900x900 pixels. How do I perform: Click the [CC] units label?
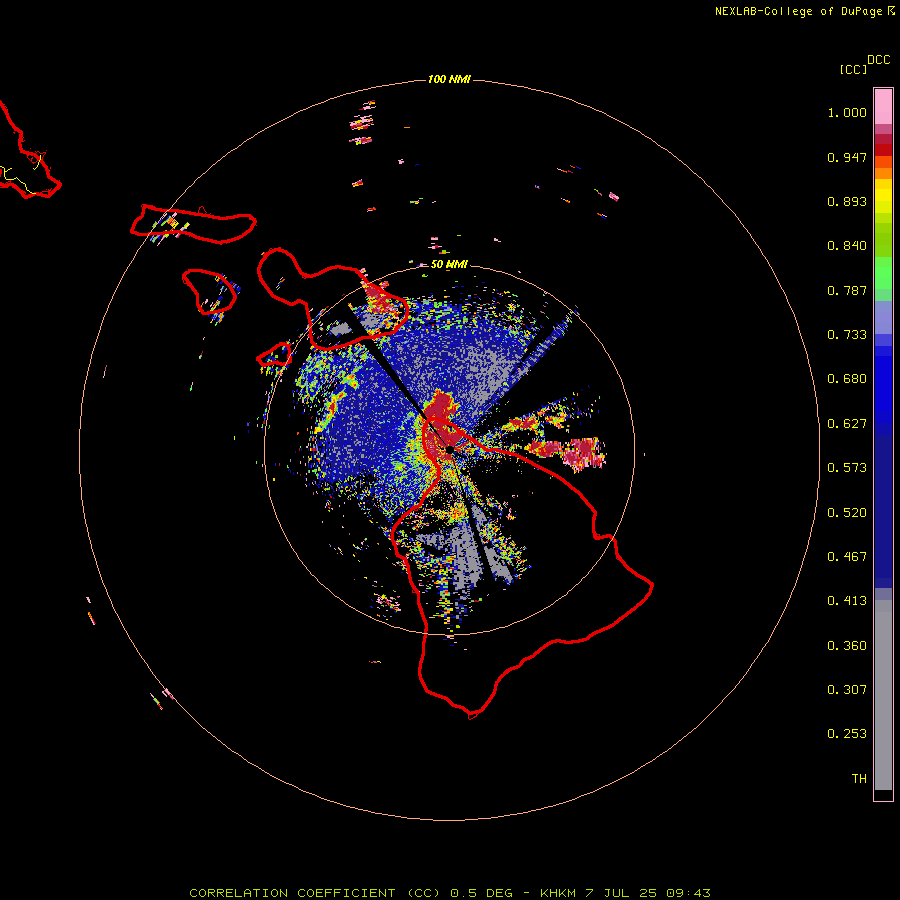pyautogui.click(x=853, y=69)
